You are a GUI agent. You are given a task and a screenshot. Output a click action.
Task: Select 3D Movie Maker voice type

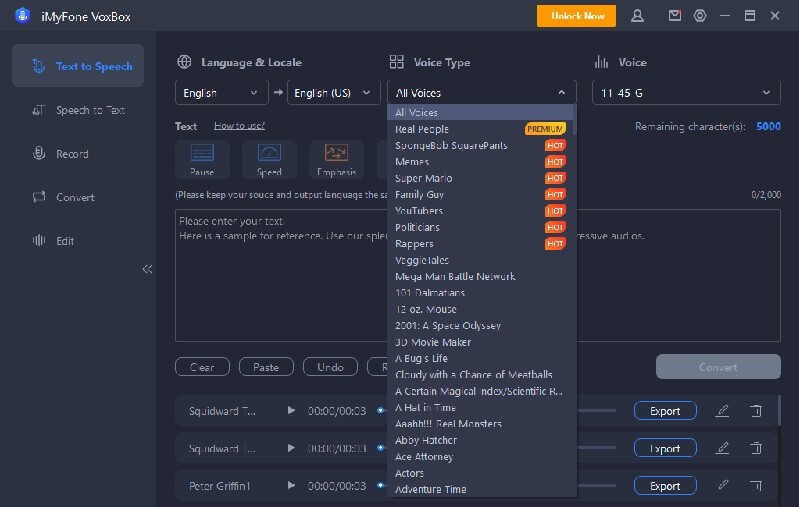coord(480,342)
